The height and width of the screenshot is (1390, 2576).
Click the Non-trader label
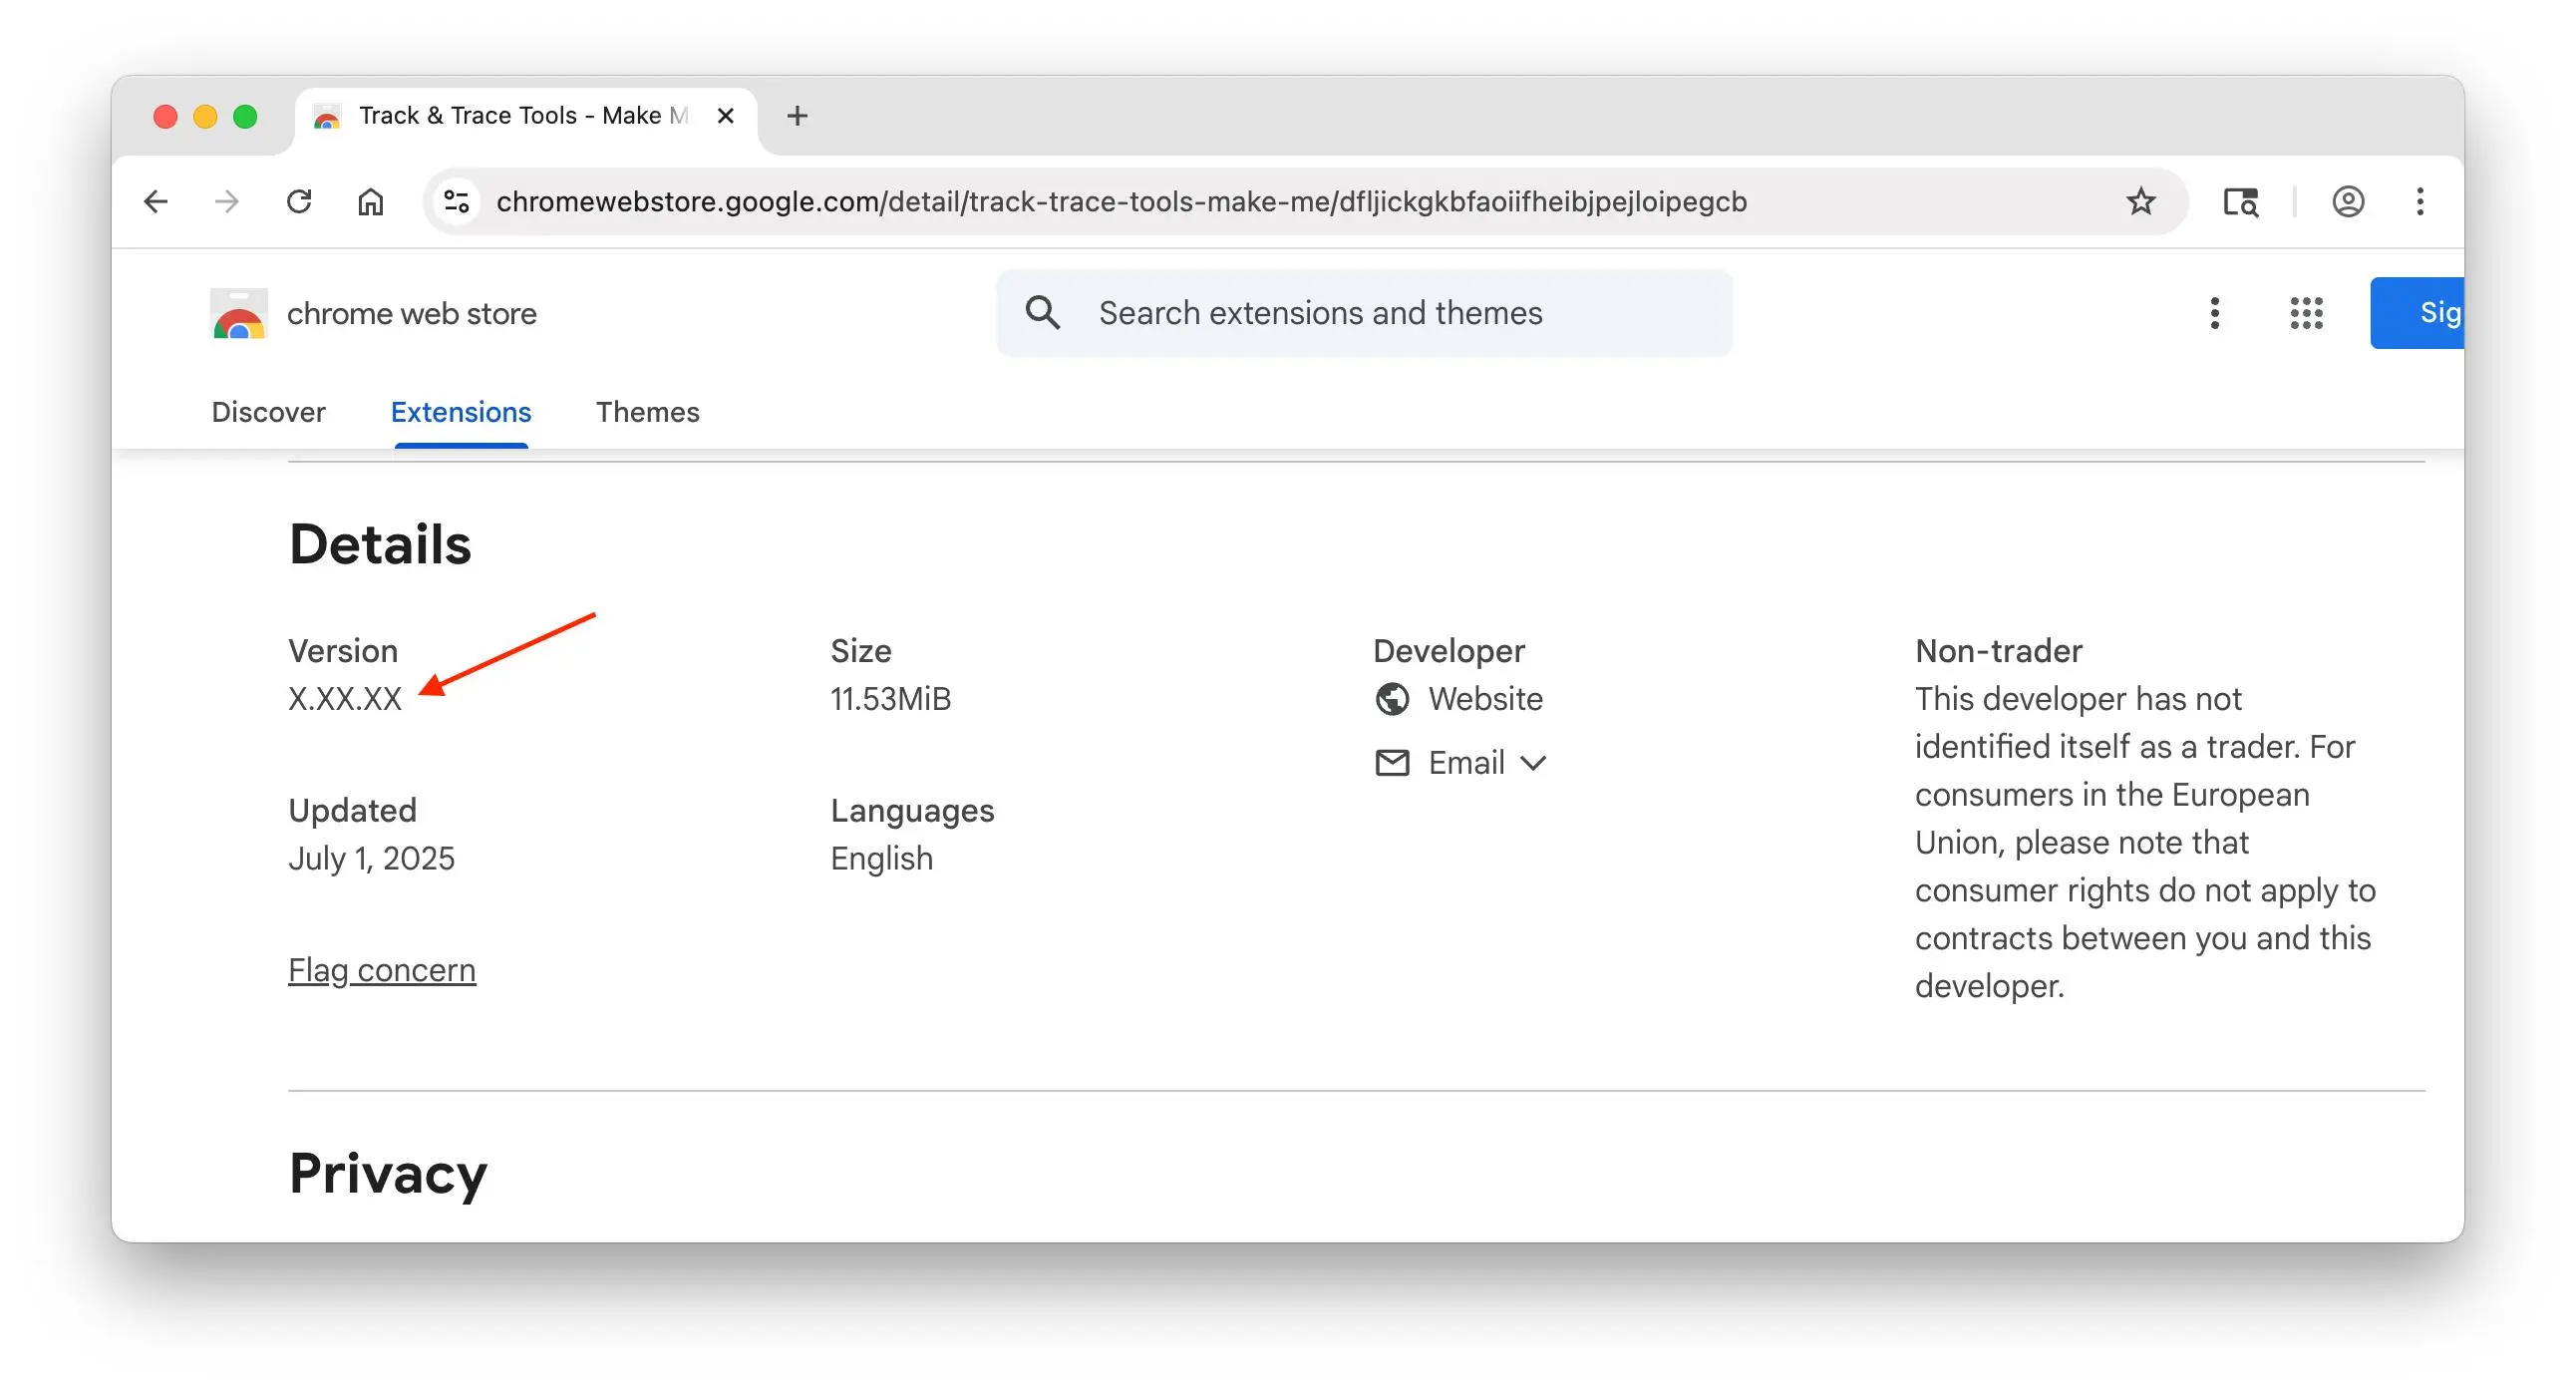1999,651
